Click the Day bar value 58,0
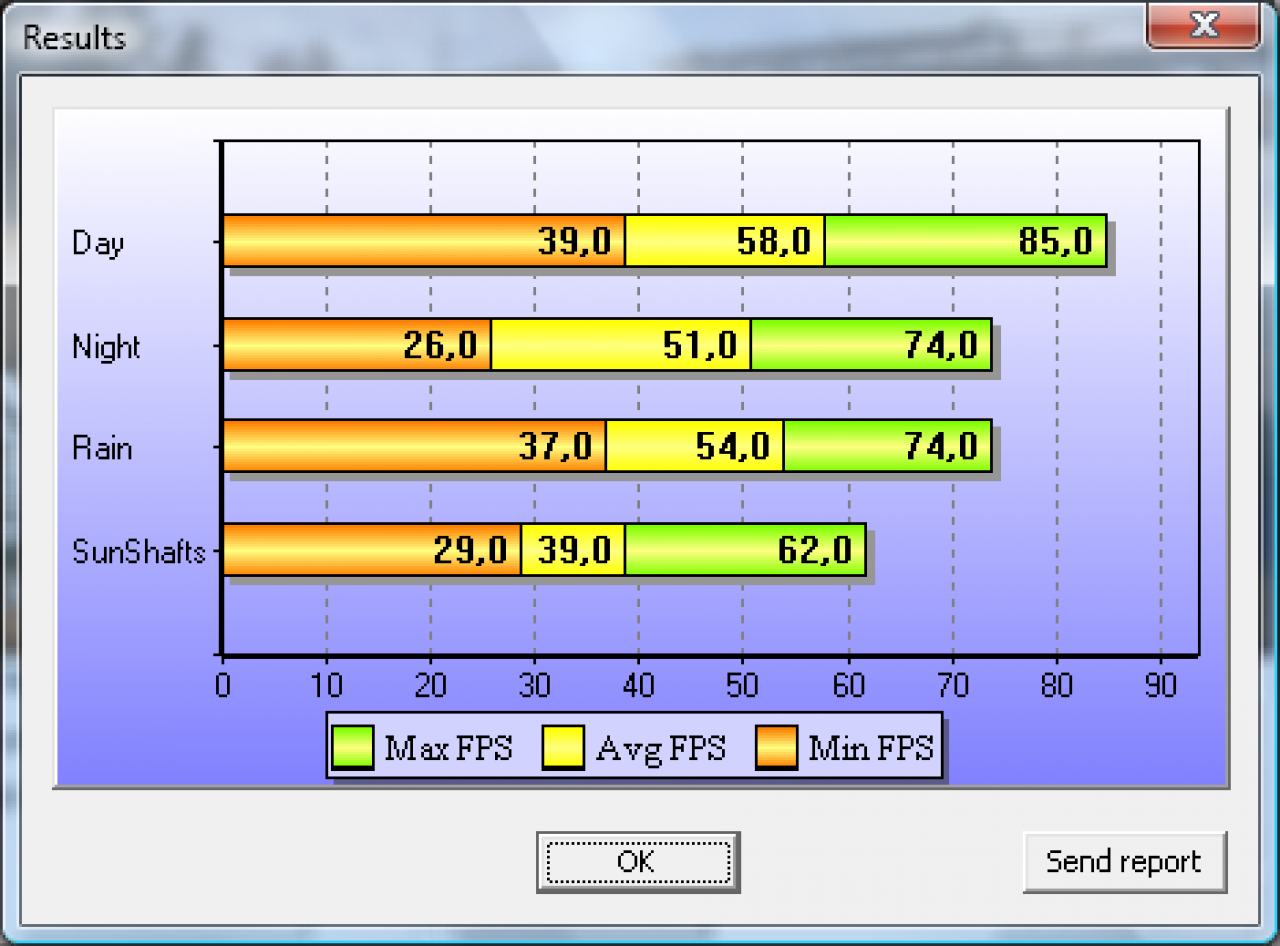 point(774,241)
